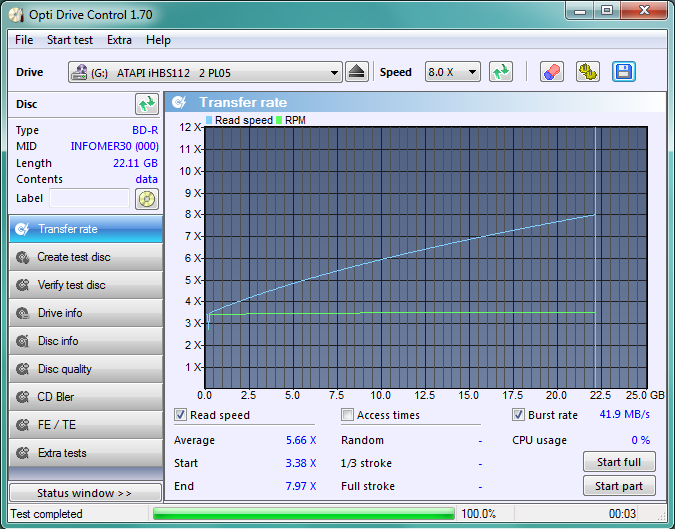The image size is (675, 529).
Task: Click the Contents value data
Action: (x=146, y=179)
